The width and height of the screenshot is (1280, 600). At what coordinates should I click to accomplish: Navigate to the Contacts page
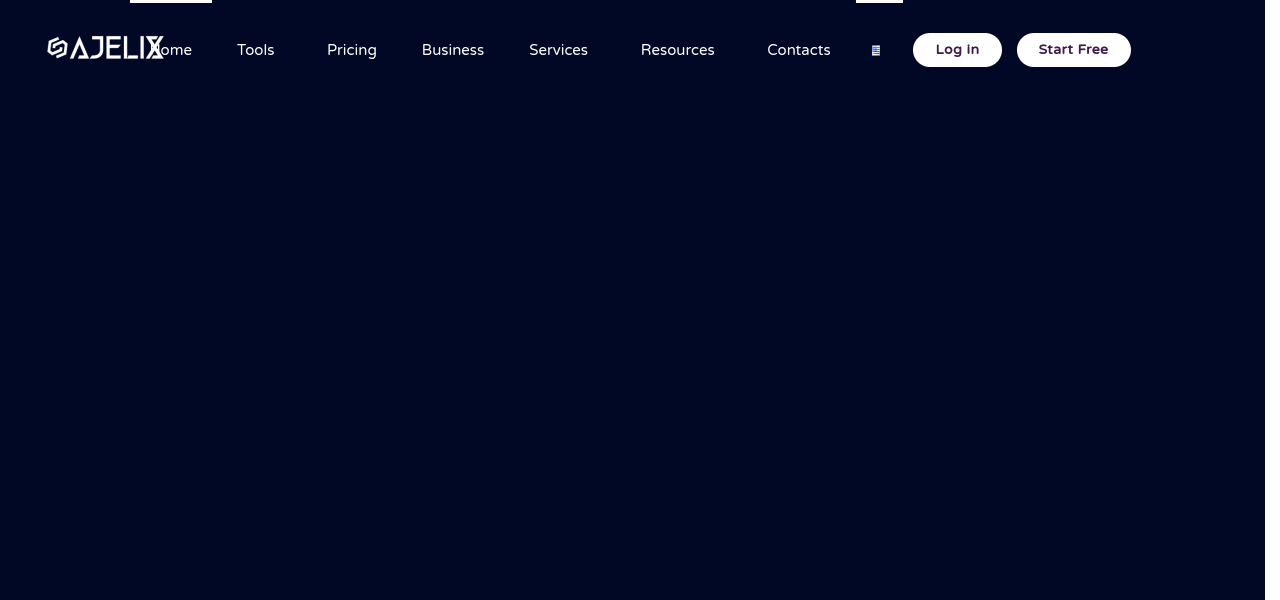click(798, 50)
